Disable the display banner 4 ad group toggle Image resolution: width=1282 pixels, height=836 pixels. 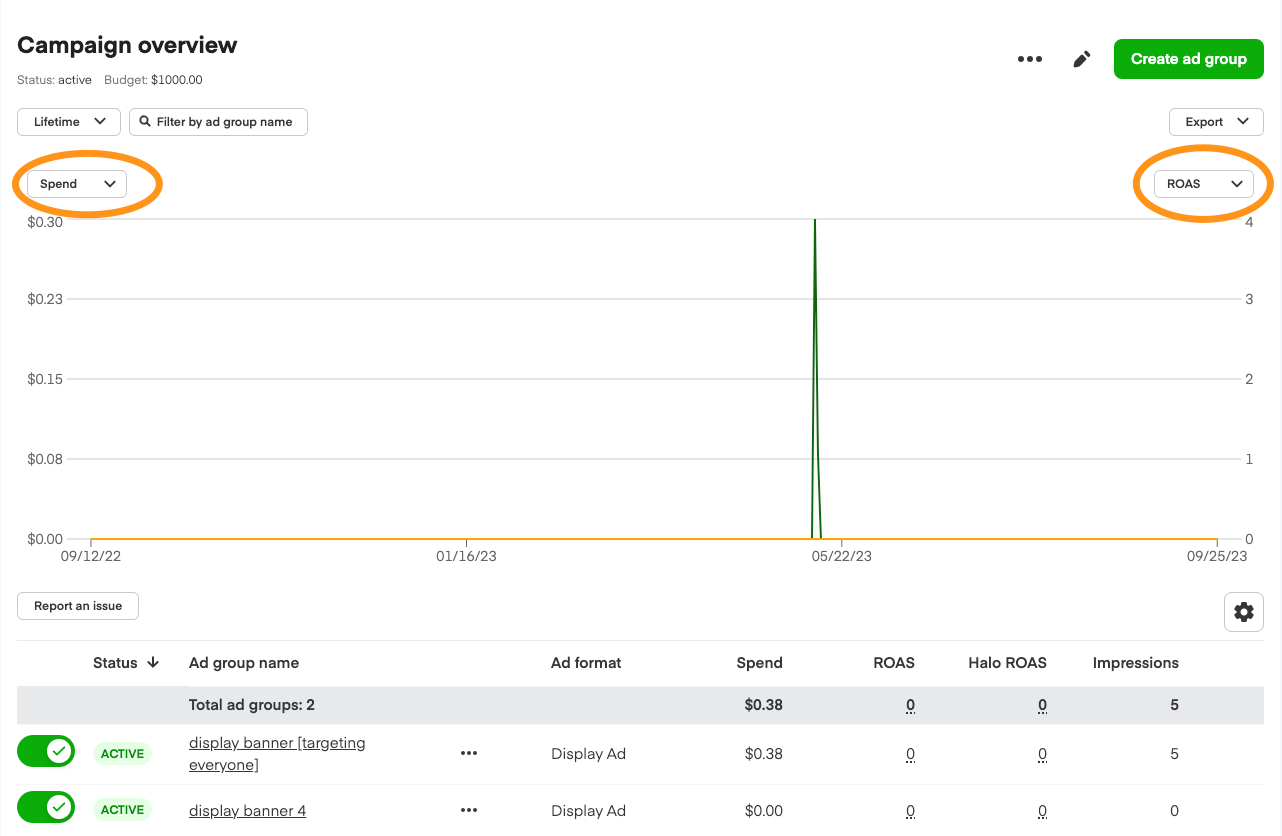(x=46, y=807)
